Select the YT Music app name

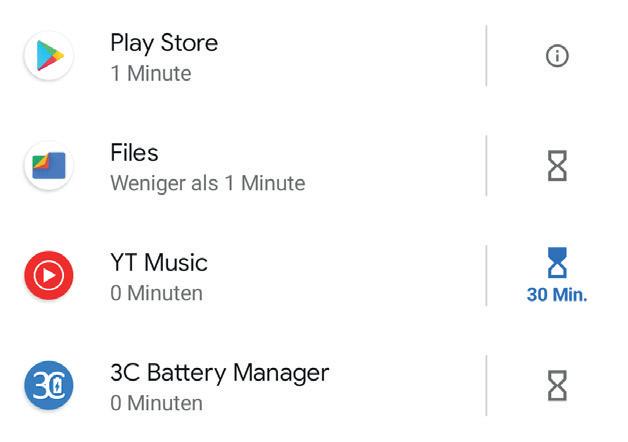159,263
